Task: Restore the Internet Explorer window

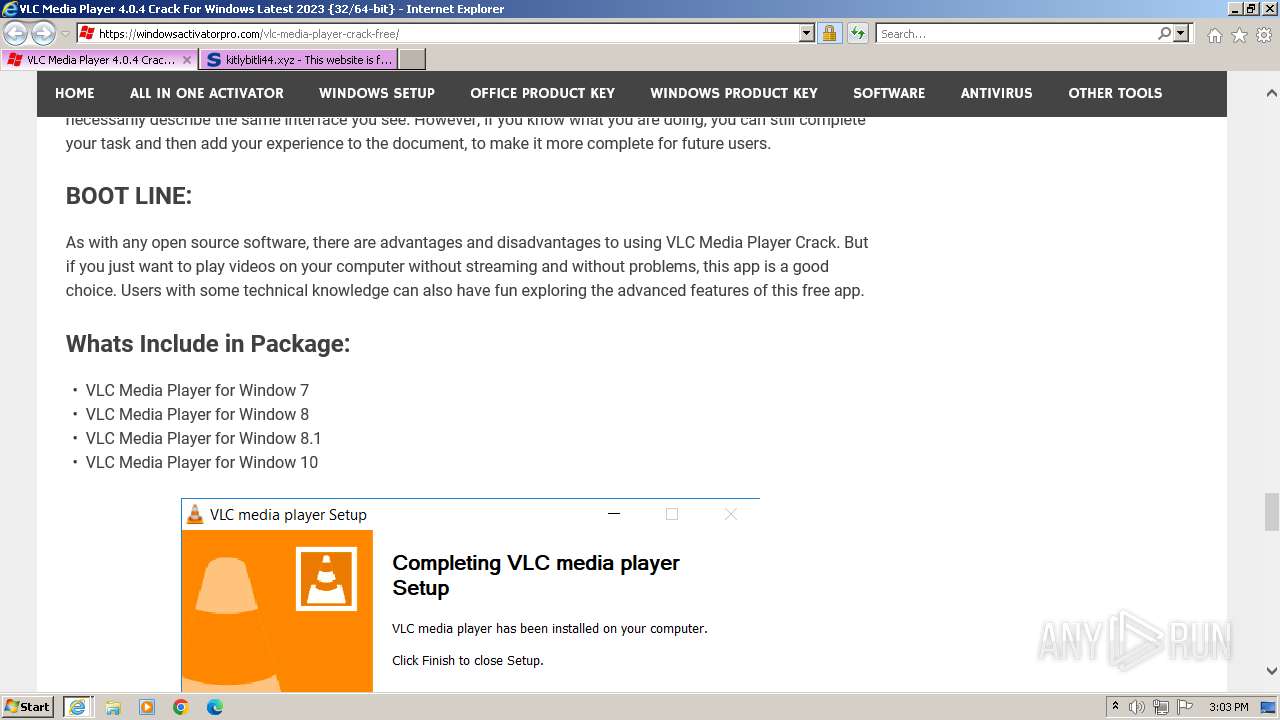Action: [x=1250, y=9]
